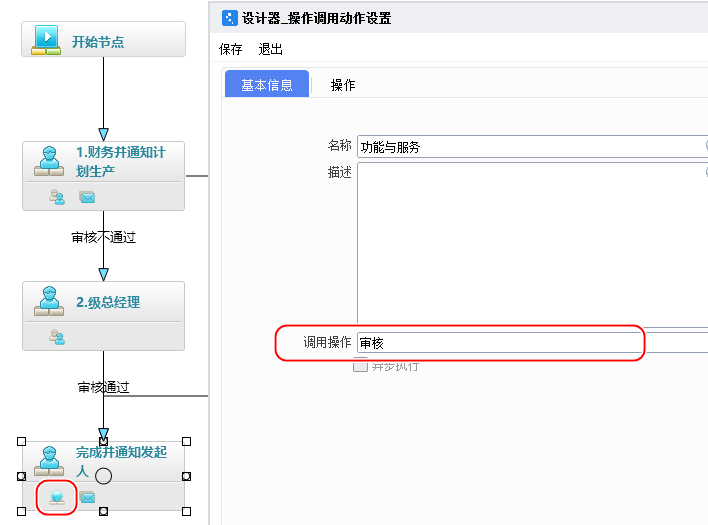Open the participants icon under 2.级总经理
The width and height of the screenshot is (708, 525).
coord(57,337)
